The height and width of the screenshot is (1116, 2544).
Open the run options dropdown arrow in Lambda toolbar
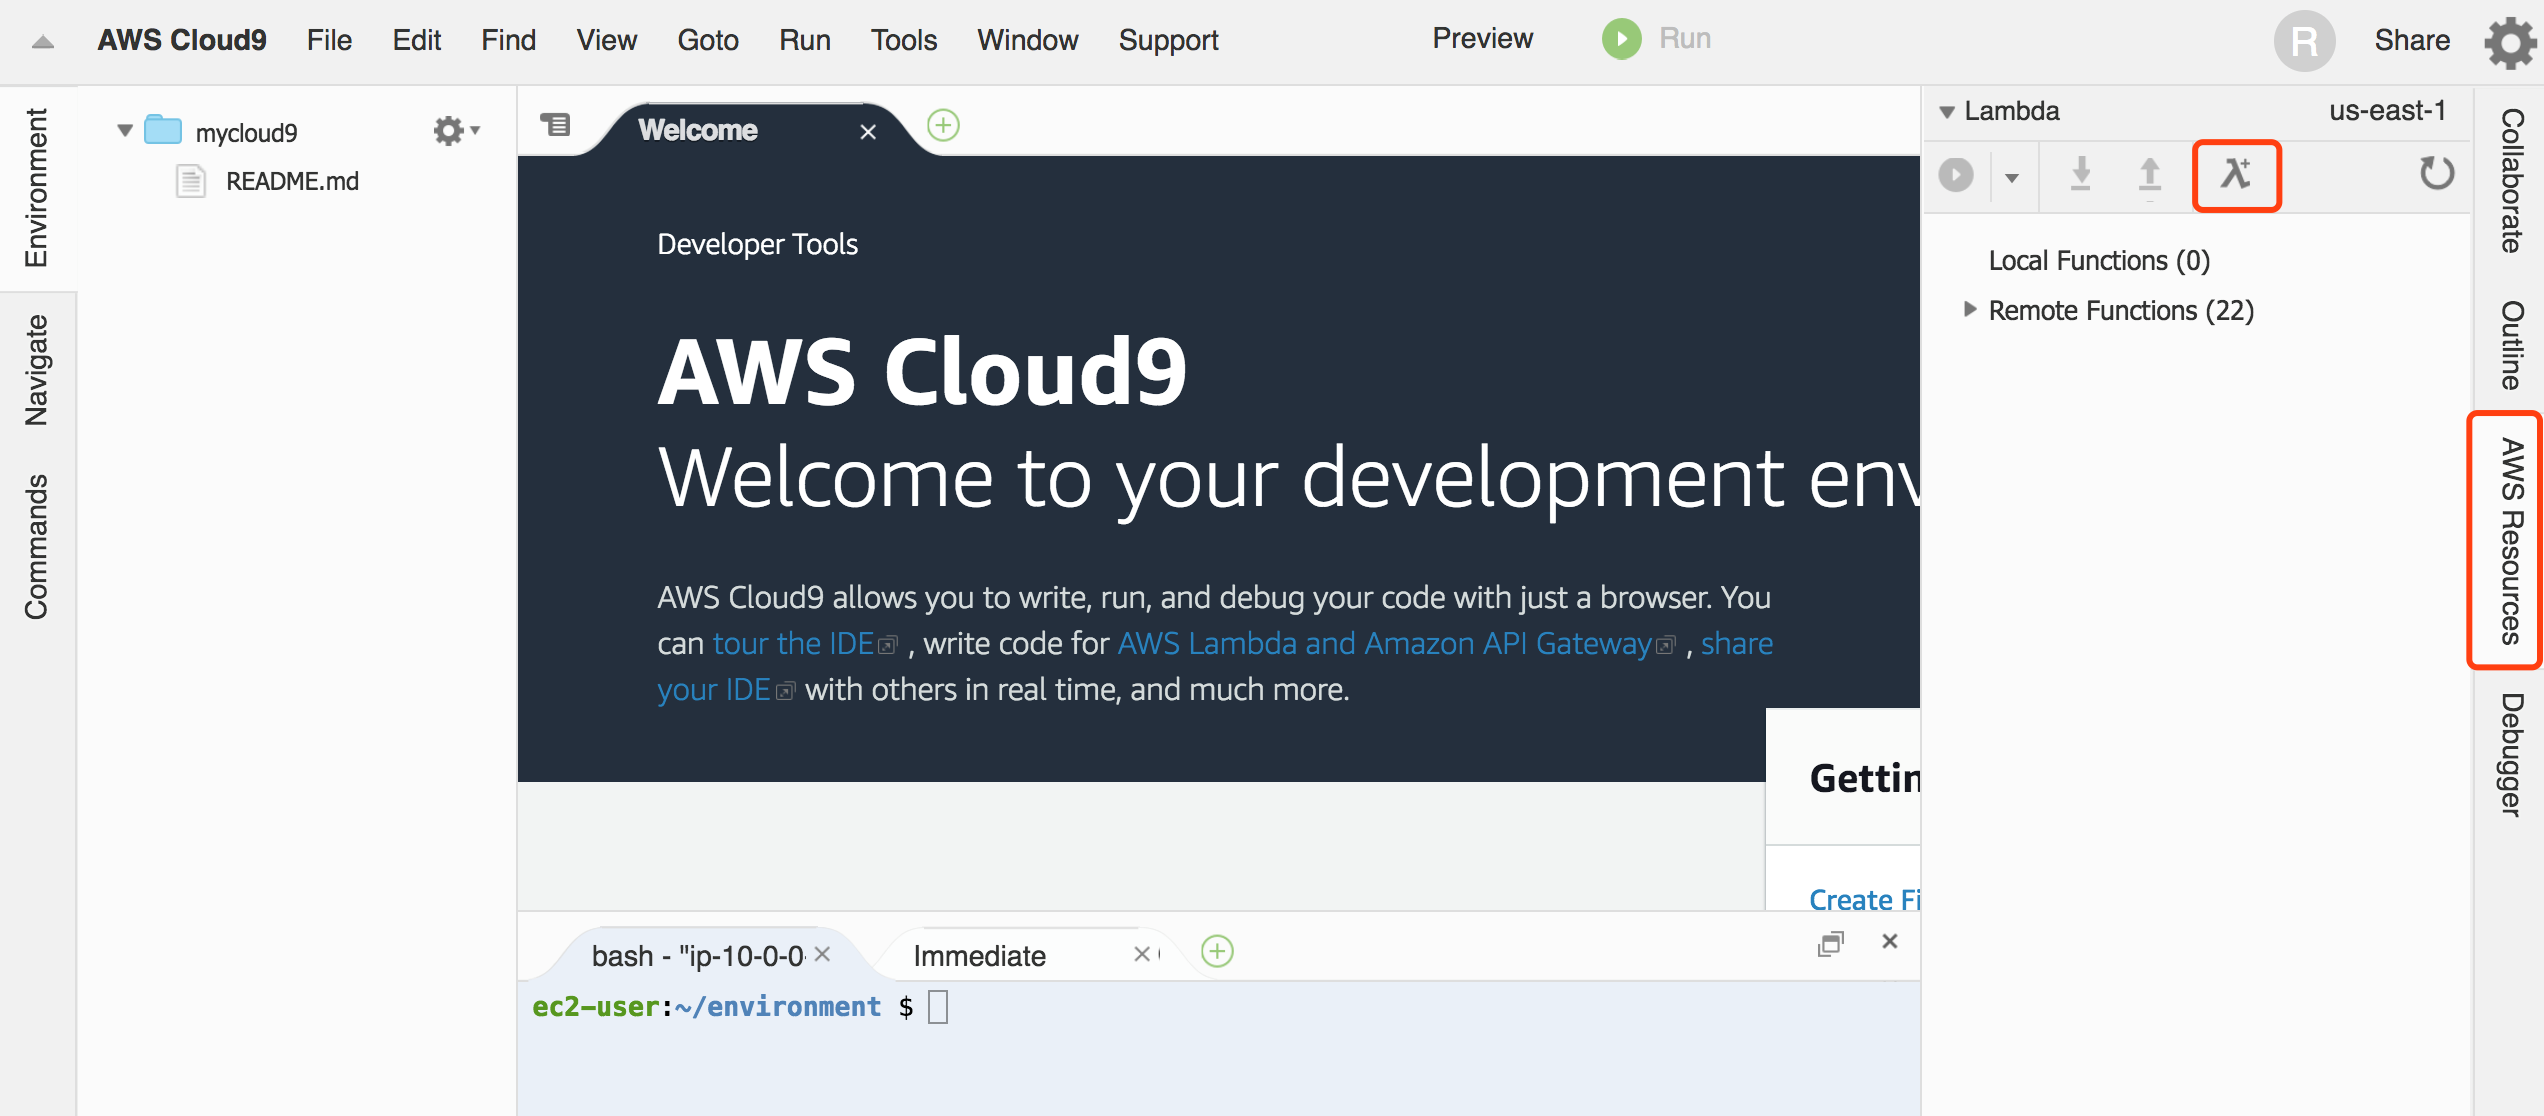(x=2012, y=178)
